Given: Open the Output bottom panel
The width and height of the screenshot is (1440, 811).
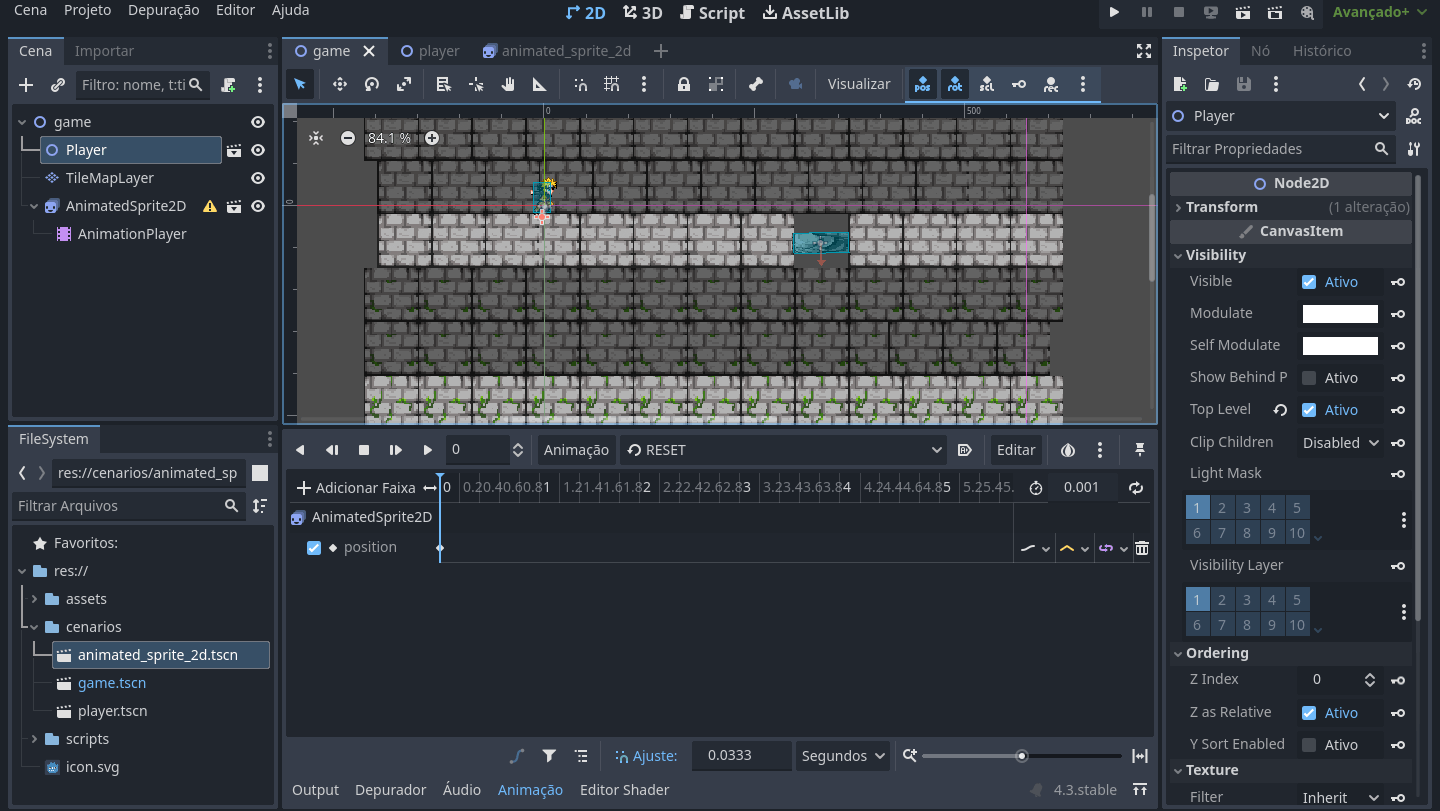Looking at the screenshot, I should coord(315,790).
